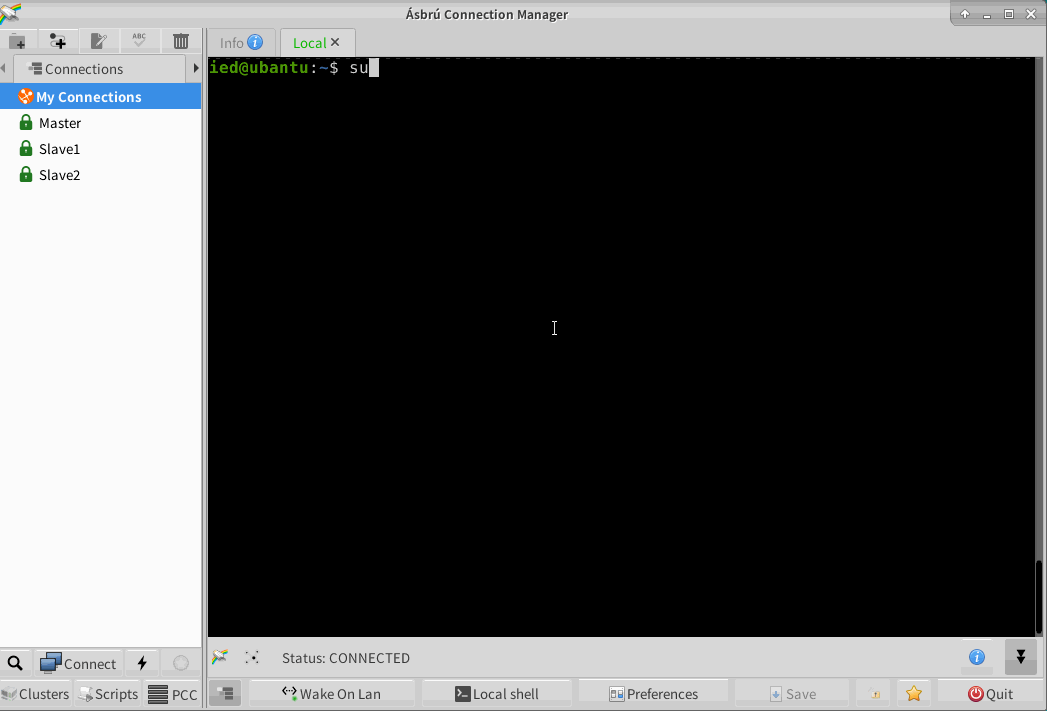Viewport: 1047px width, 711px height.
Task: Open the Connections tree tab
Action: point(99,69)
